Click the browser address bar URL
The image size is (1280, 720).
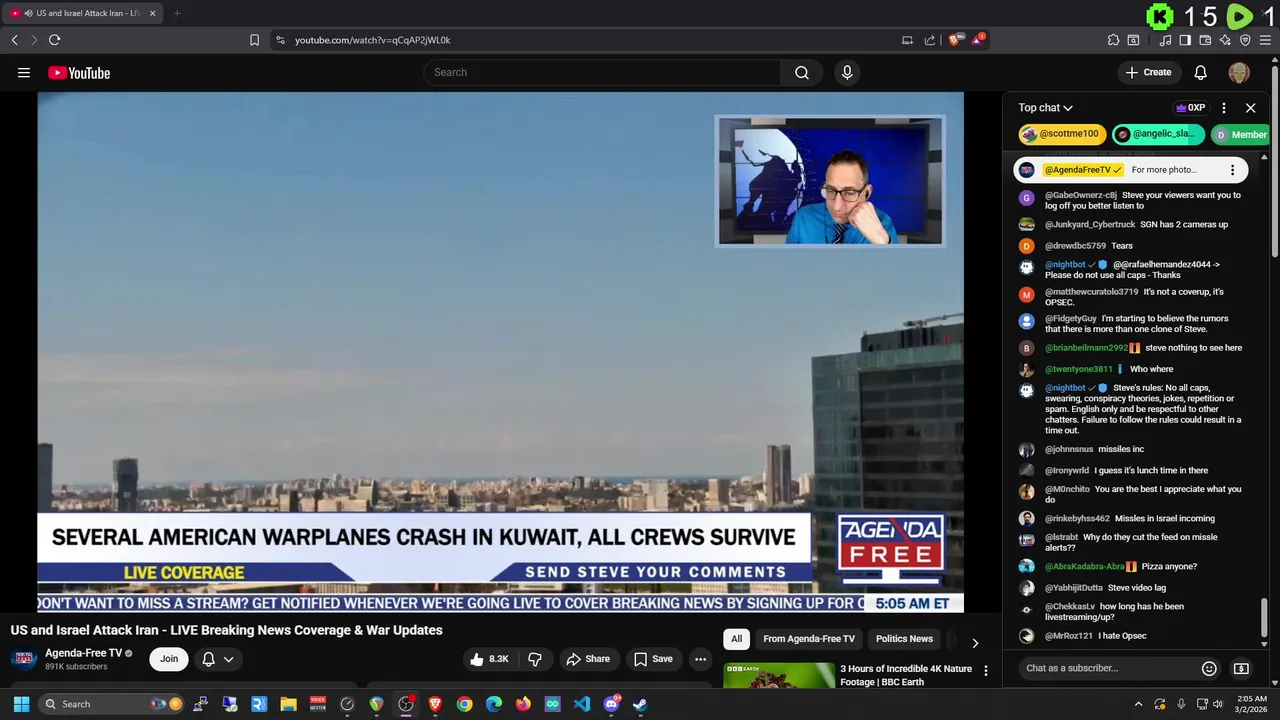[x=372, y=40]
